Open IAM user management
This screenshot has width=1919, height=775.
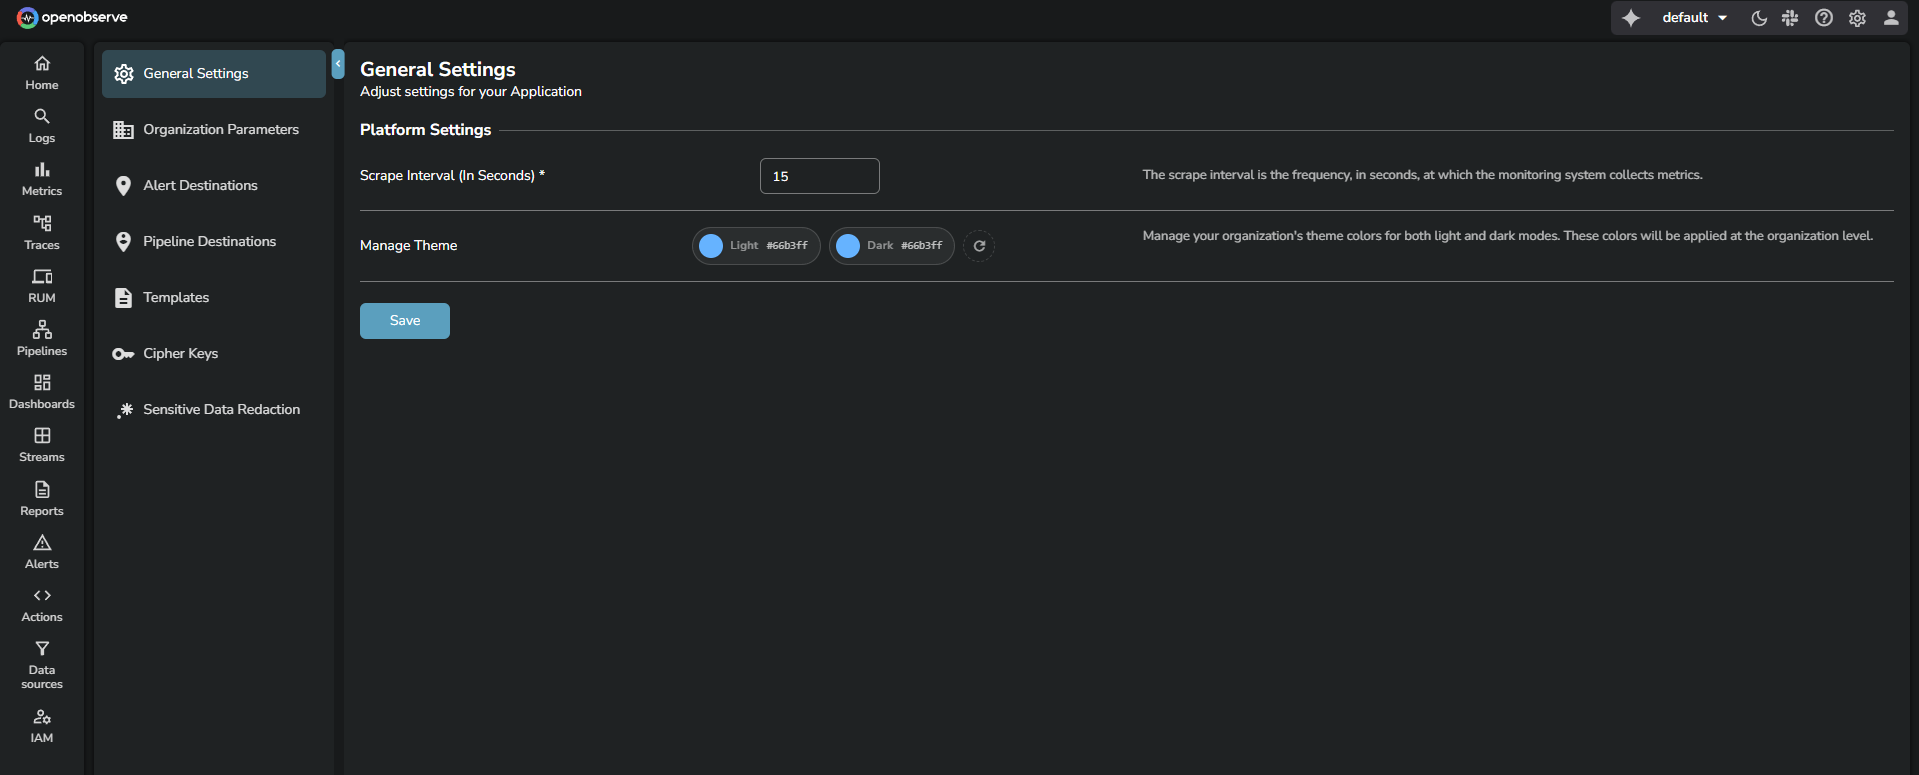42,726
